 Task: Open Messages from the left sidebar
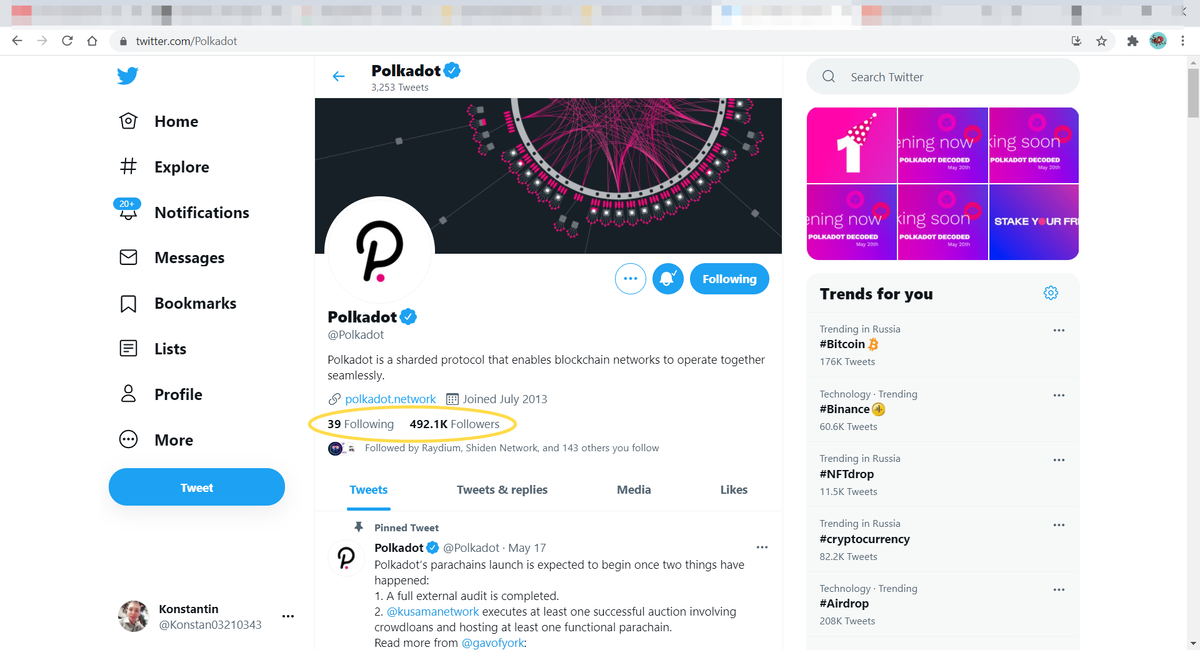tap(128, 257)
